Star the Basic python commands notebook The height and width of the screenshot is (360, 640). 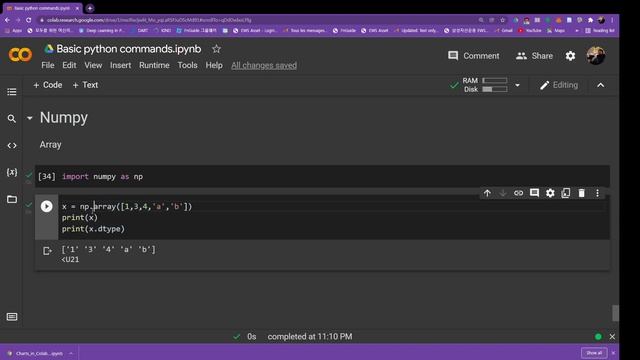click(x=216, y=49)
